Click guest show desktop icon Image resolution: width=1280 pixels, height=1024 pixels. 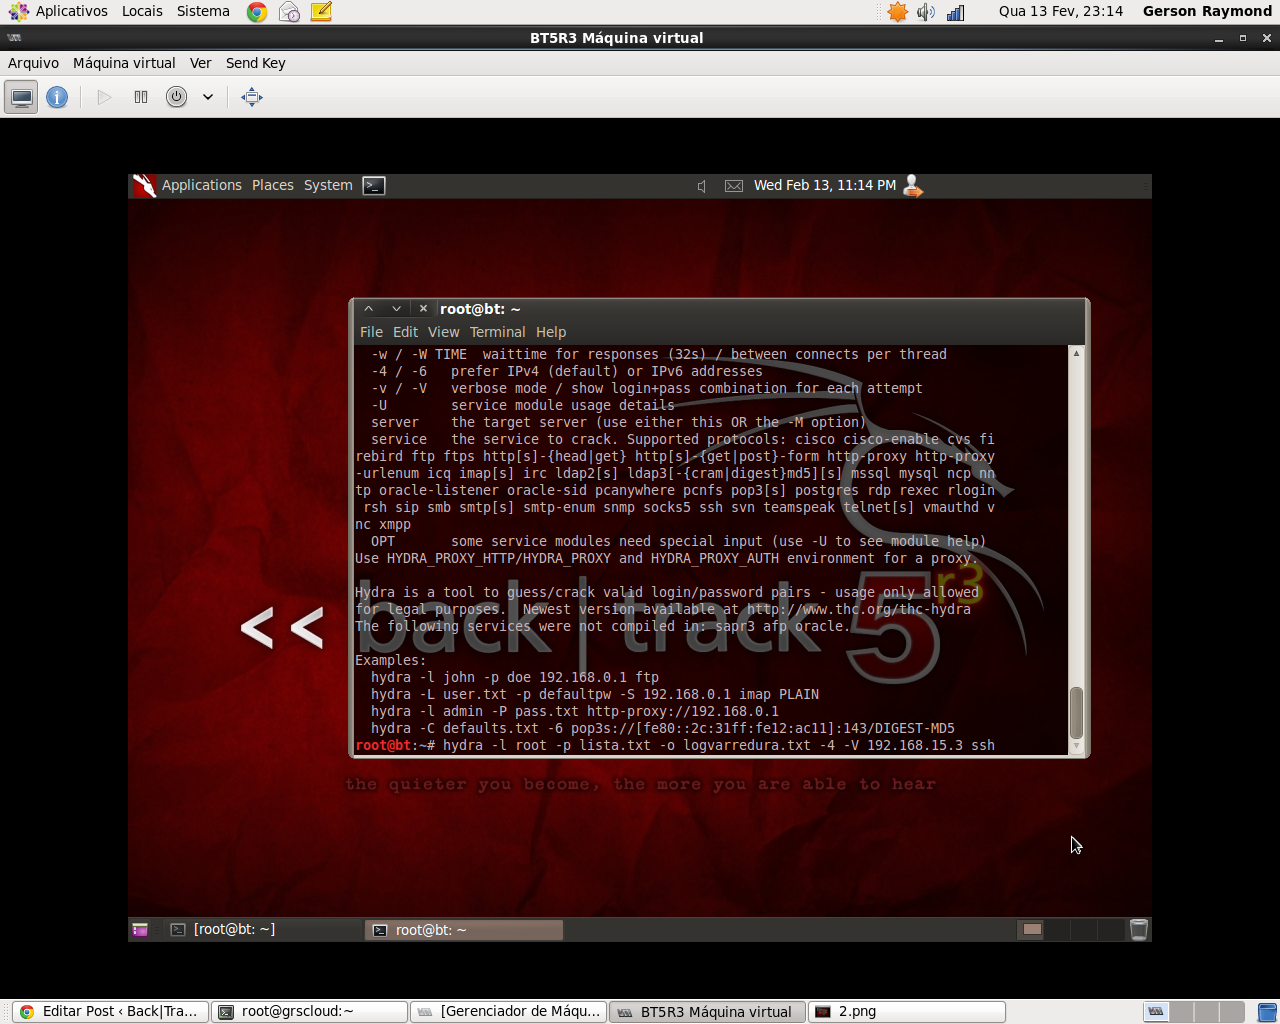coord(140,930)
